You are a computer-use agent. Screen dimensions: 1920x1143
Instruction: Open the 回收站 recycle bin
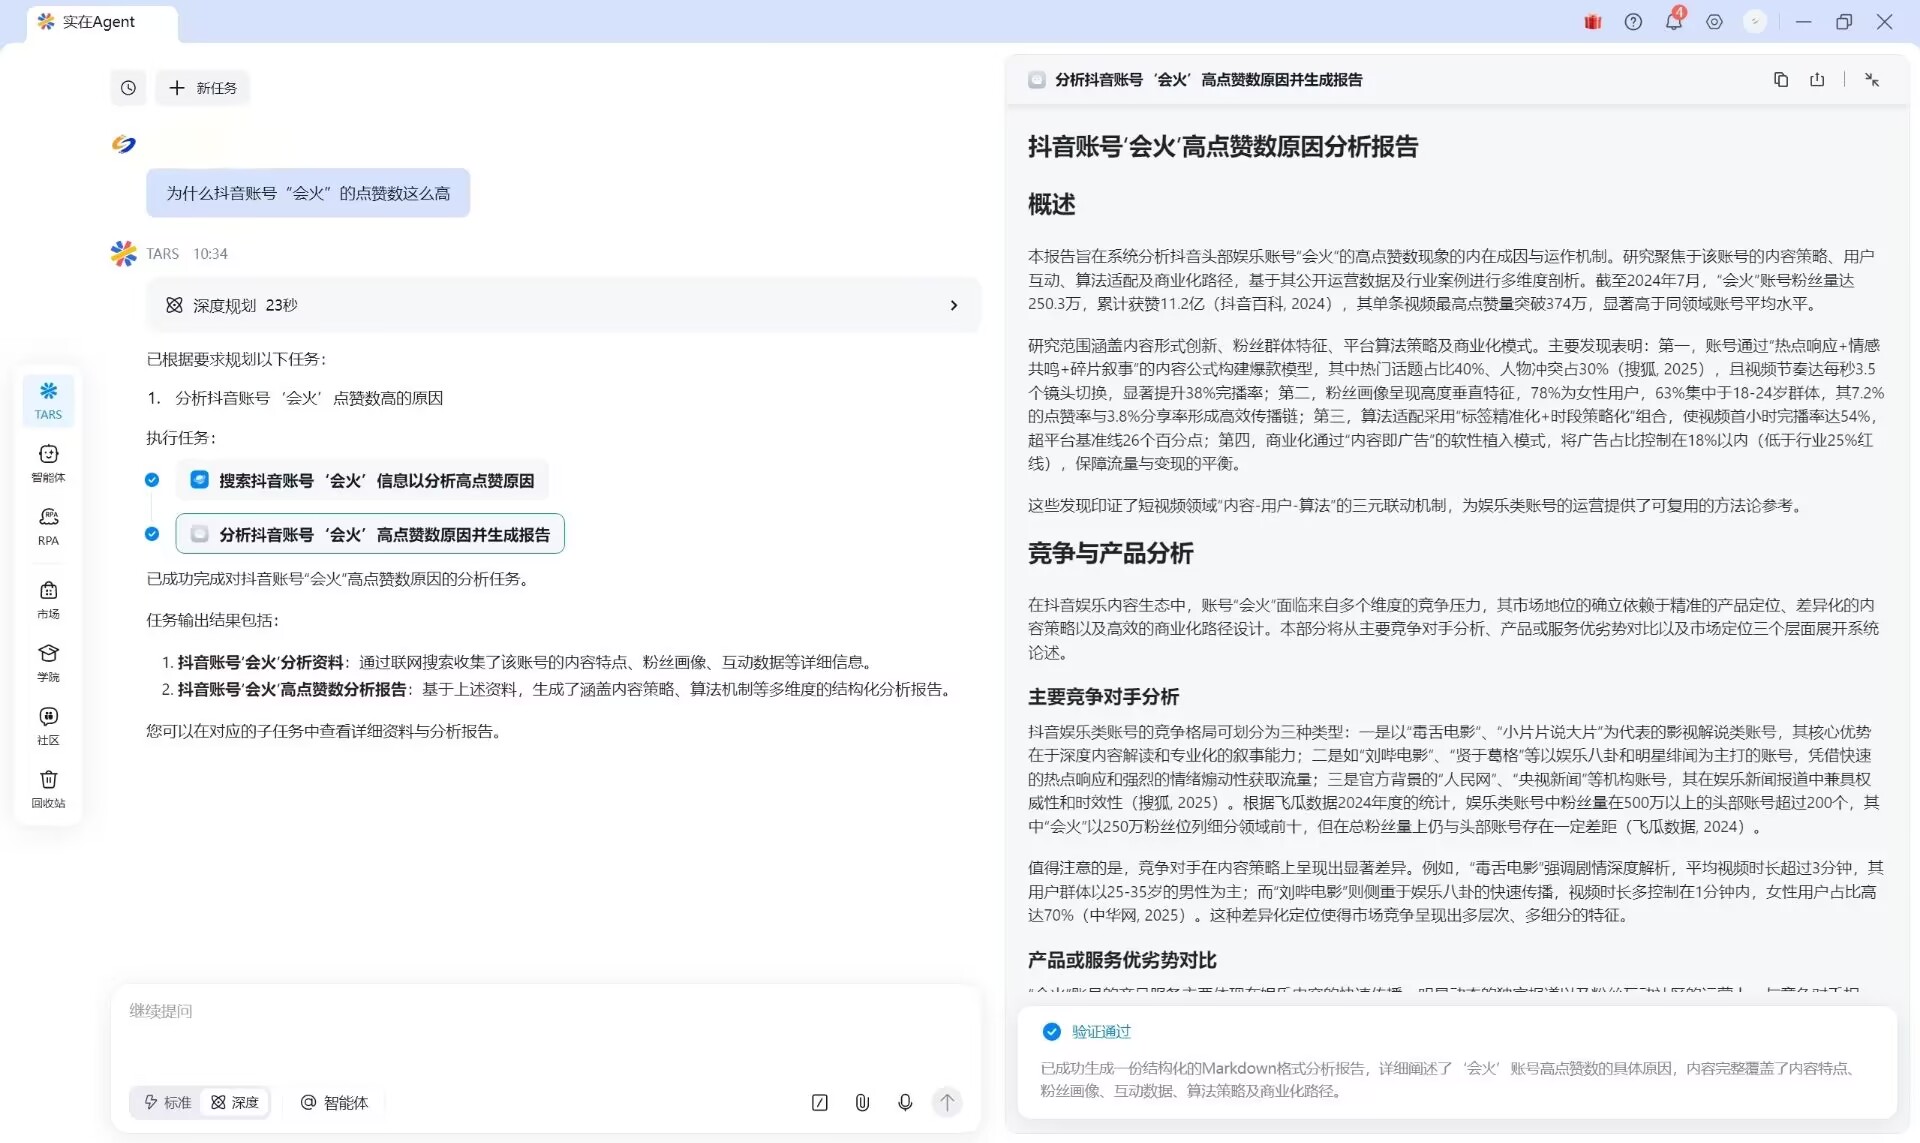48,789
